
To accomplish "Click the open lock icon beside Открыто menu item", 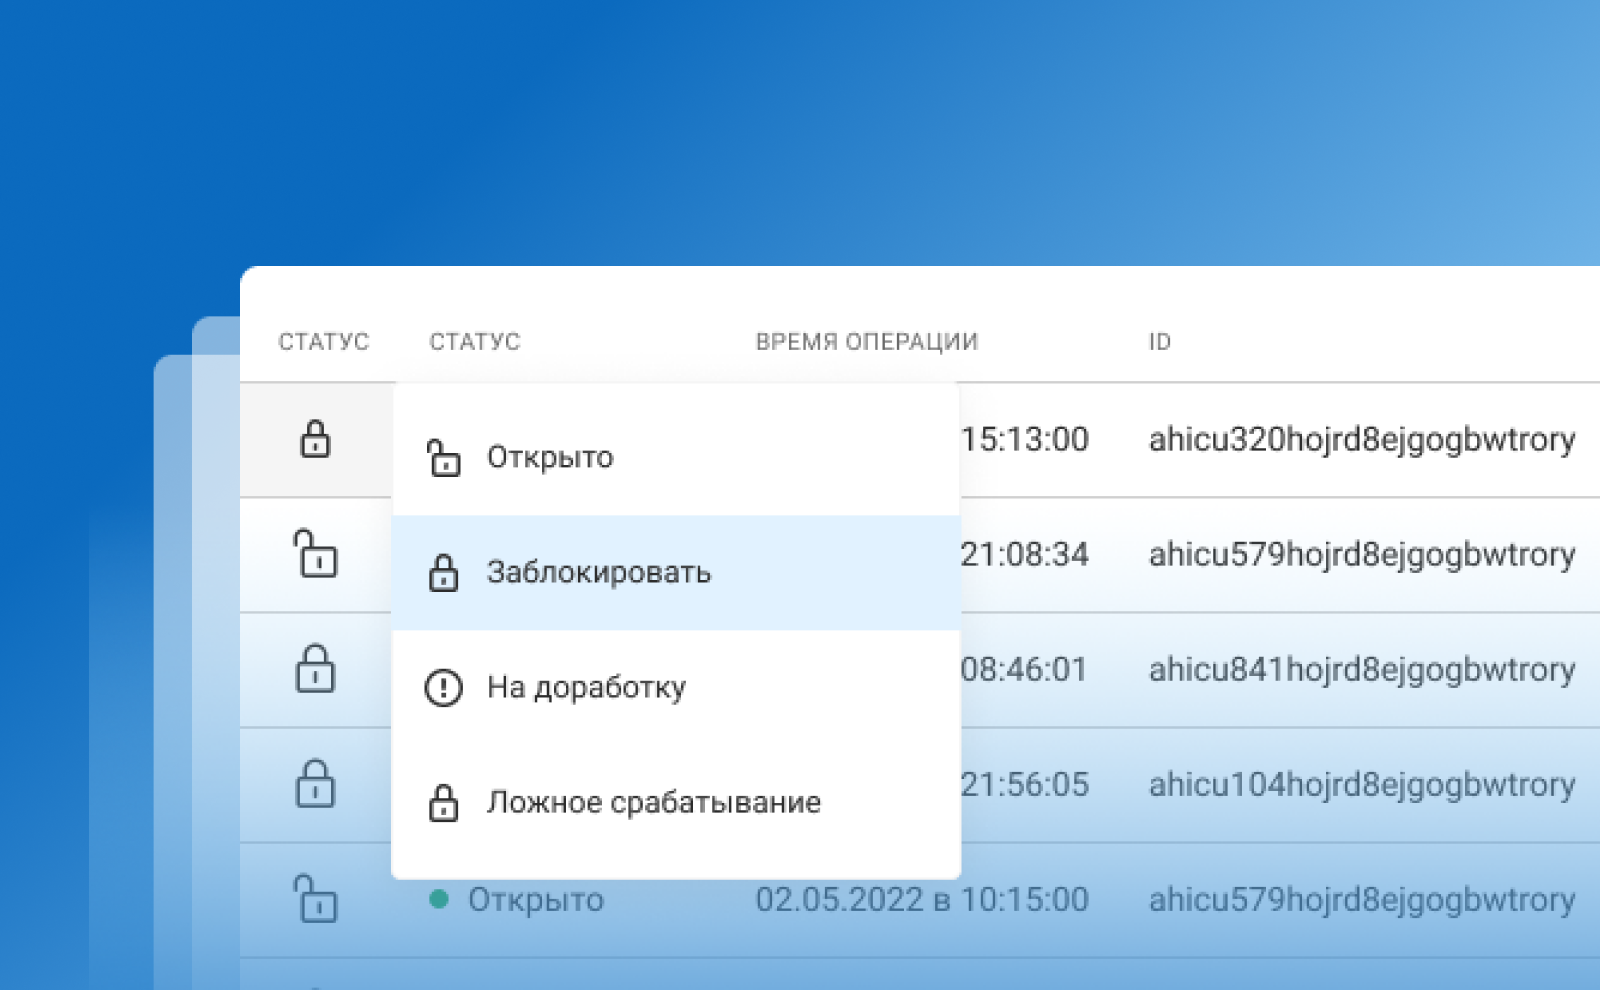I will (443, 458).
